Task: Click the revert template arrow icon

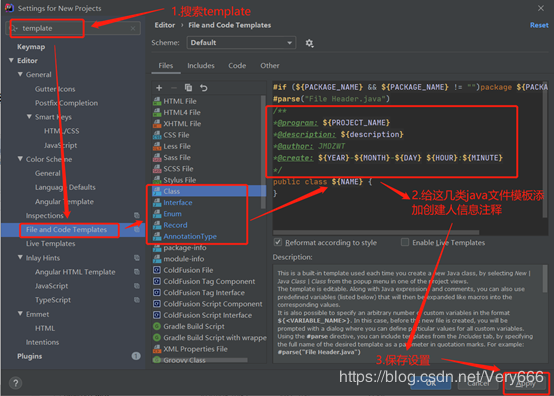Action: click(x=204, y=88)
